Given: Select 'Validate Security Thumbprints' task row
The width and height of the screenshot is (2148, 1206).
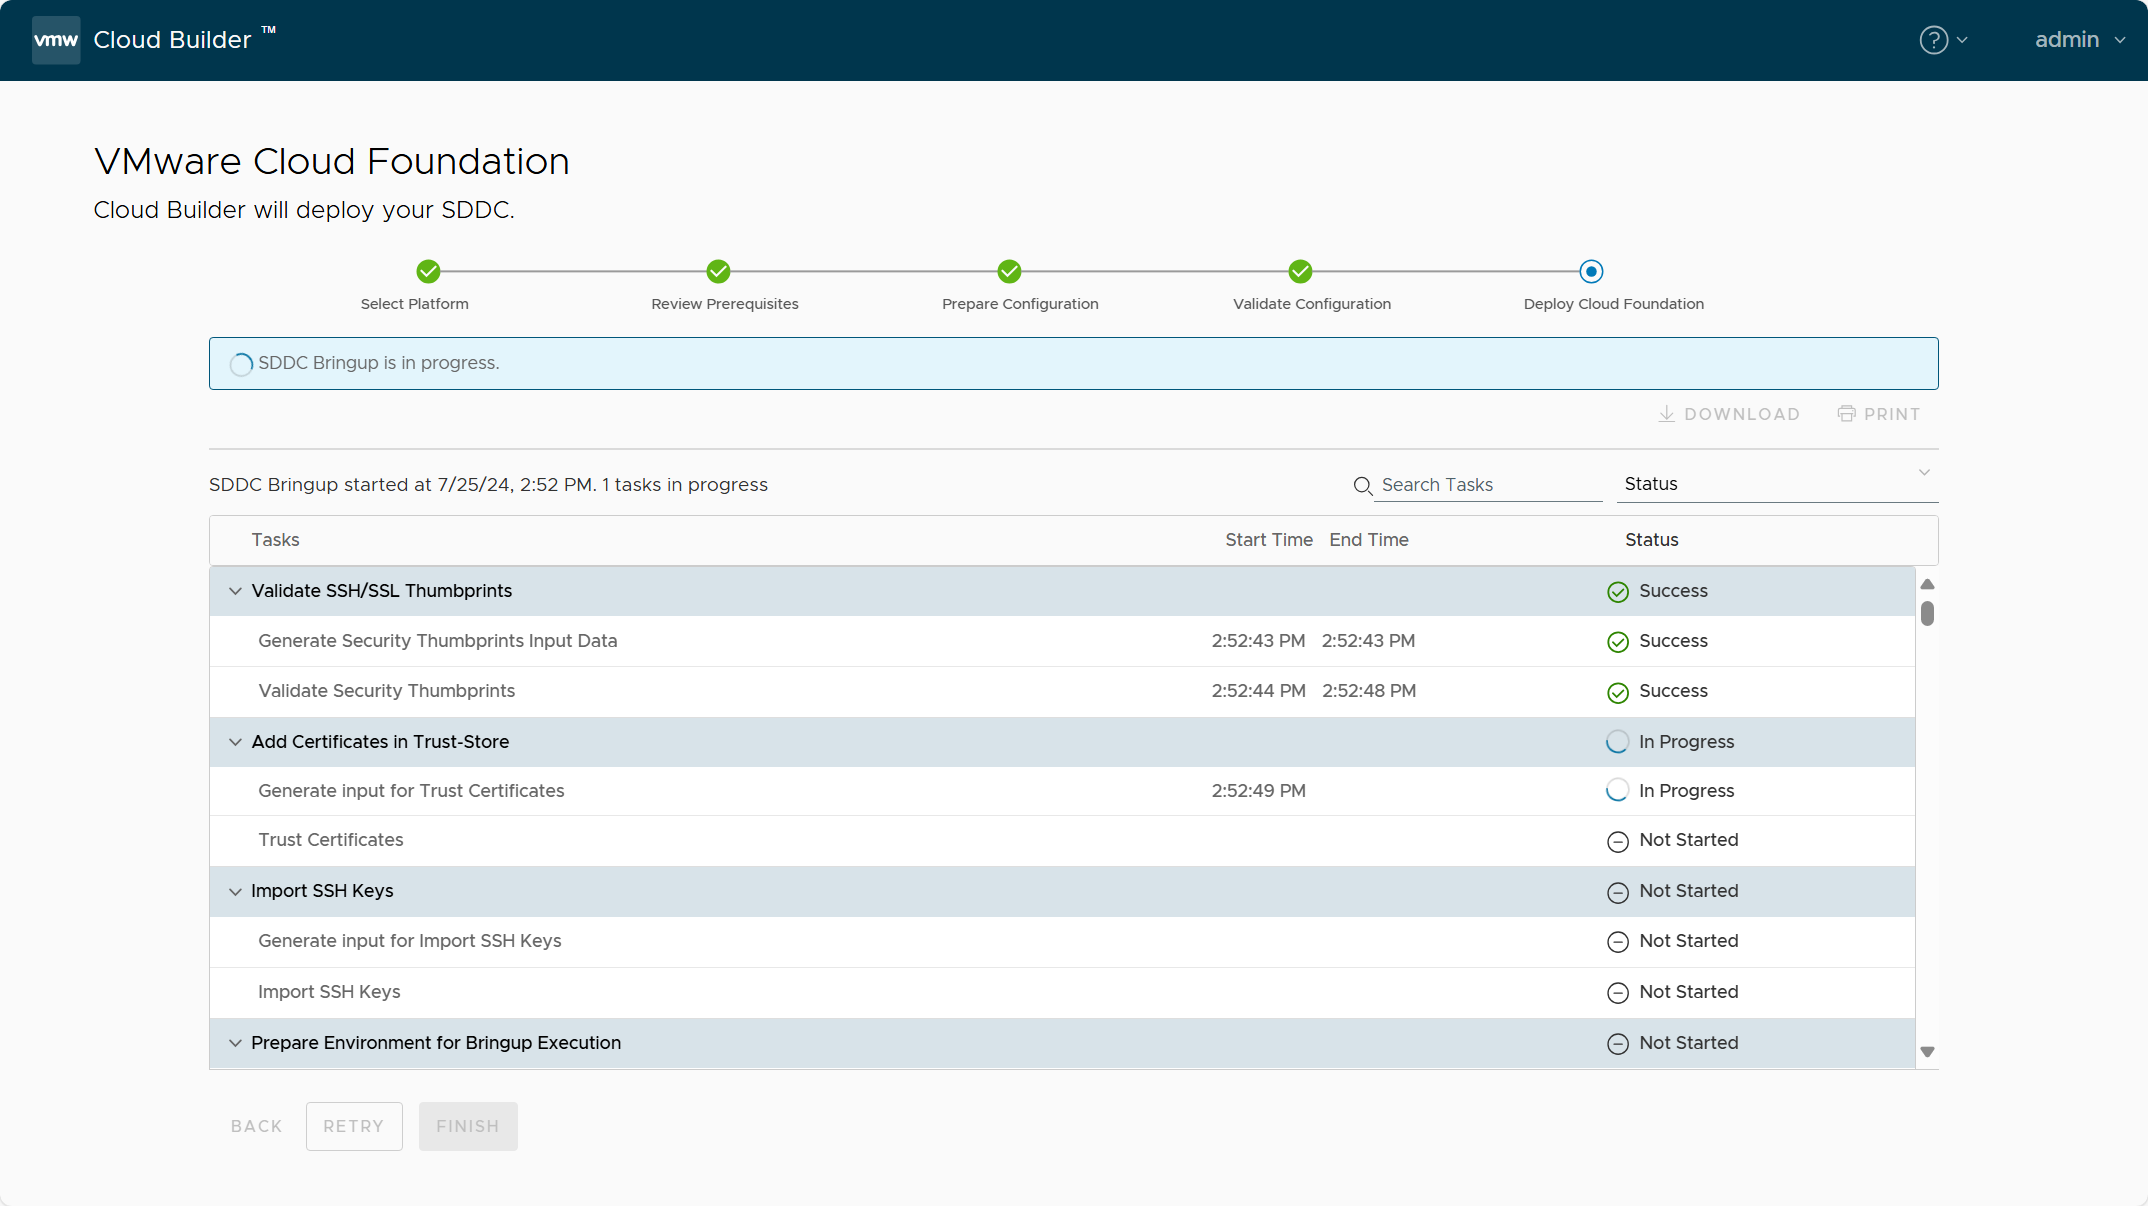Looking at the screenshot, I should 1062,691.
